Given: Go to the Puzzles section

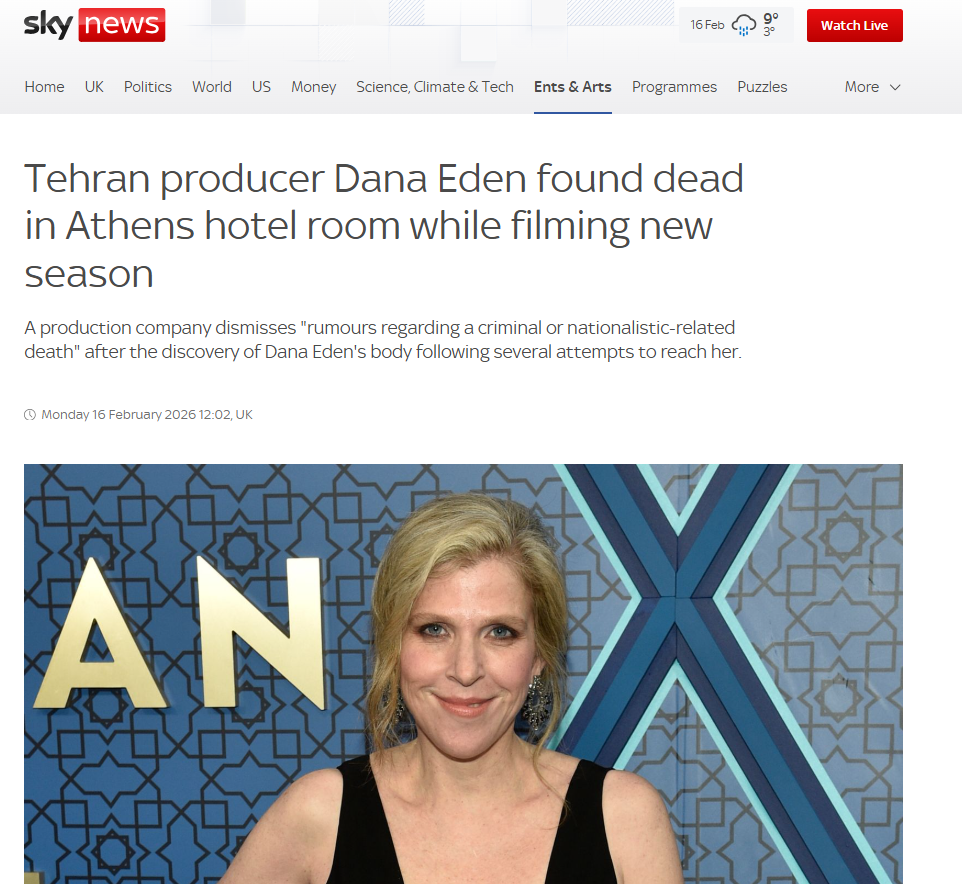Looking at the screenshot, I should (762, 87).
